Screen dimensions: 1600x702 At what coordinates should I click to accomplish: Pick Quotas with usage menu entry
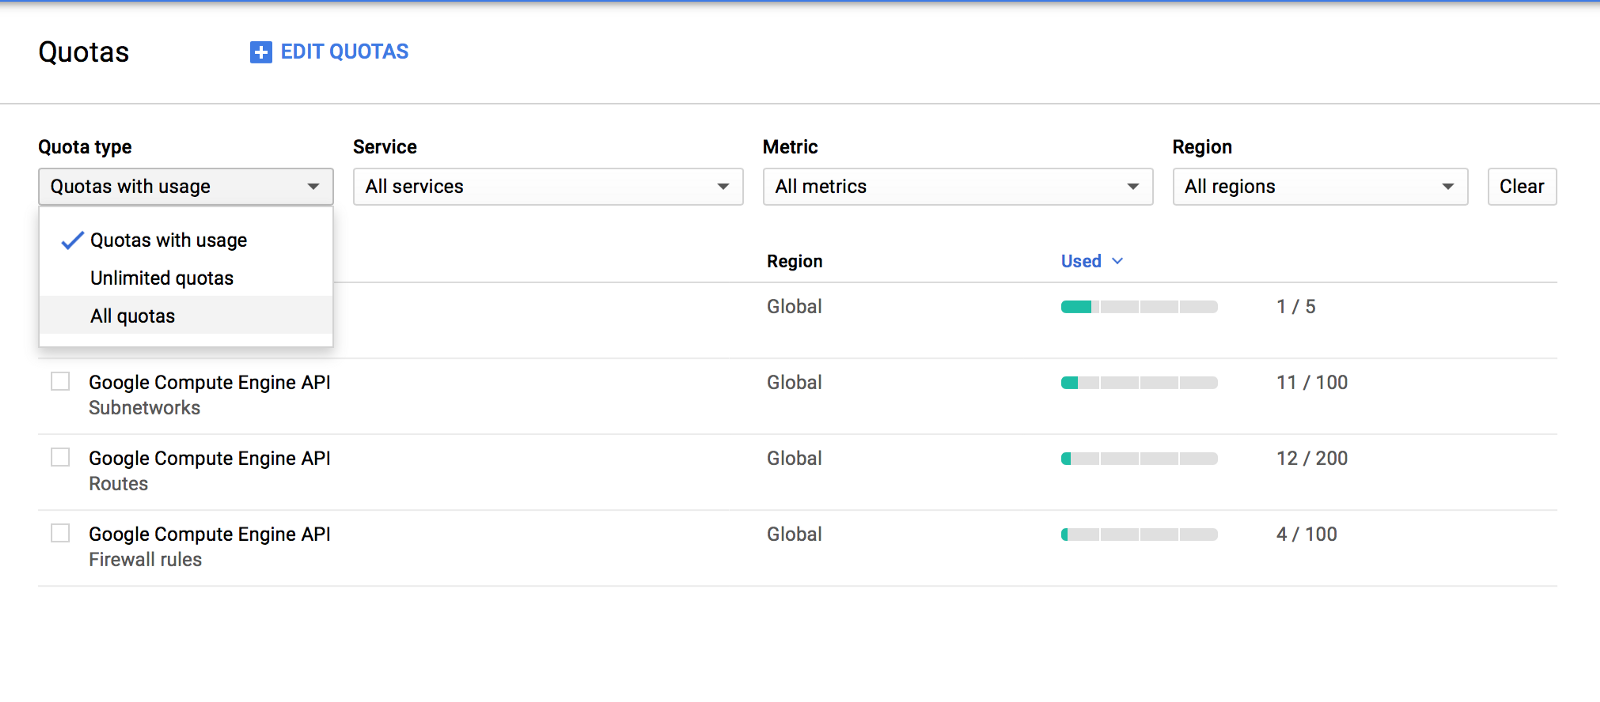[x=168, y=241]
